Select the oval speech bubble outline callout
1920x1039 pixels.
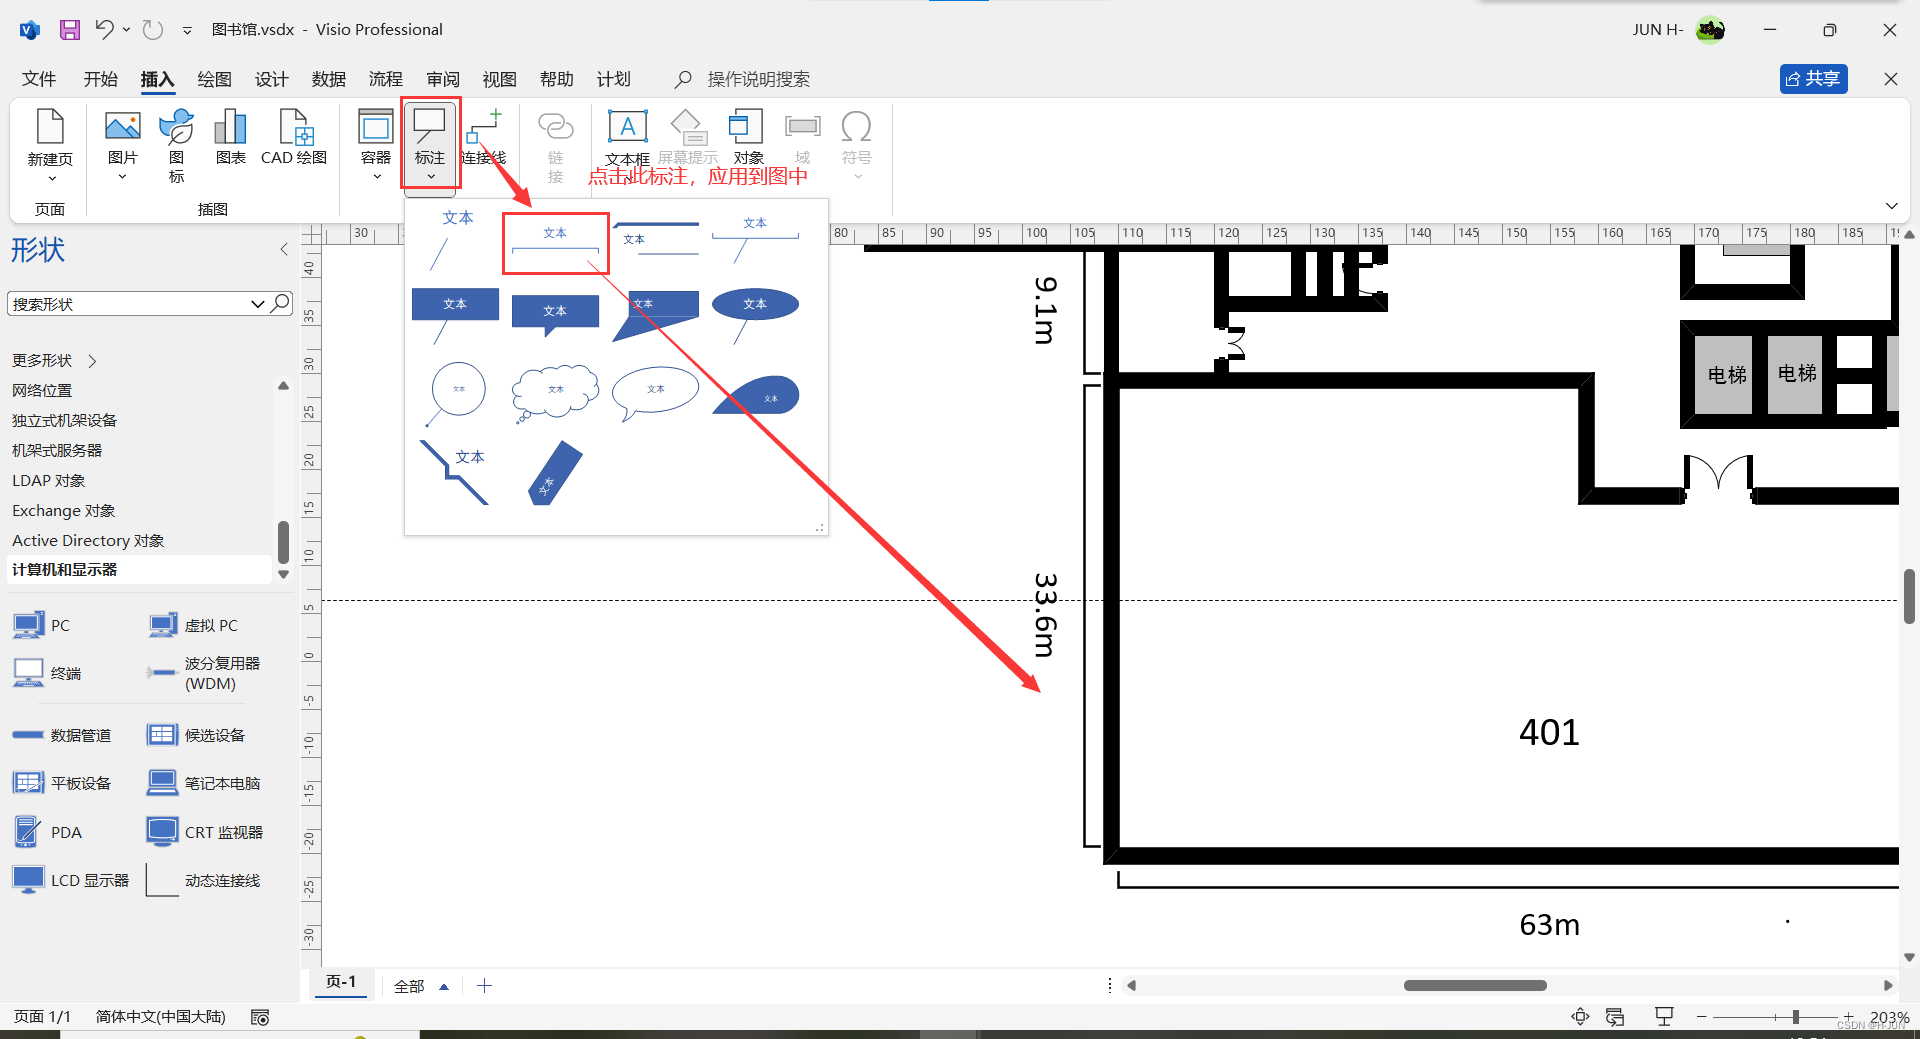655,392
